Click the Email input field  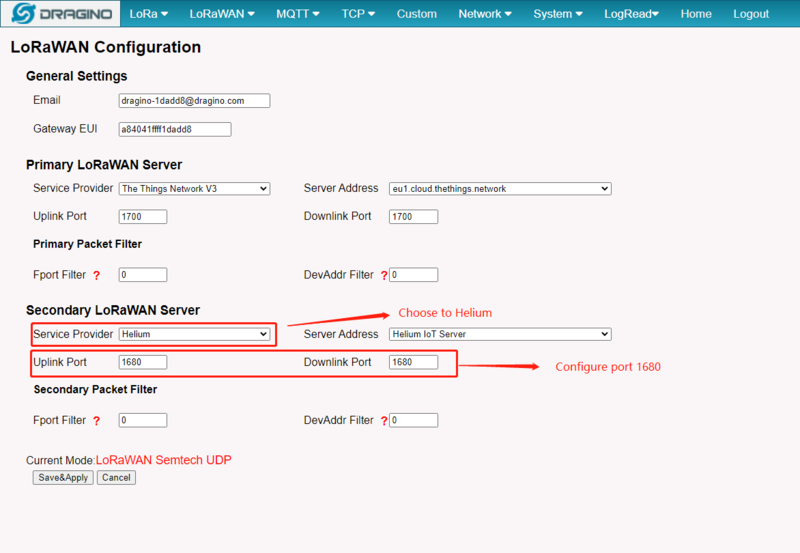[x=194, y=100]
